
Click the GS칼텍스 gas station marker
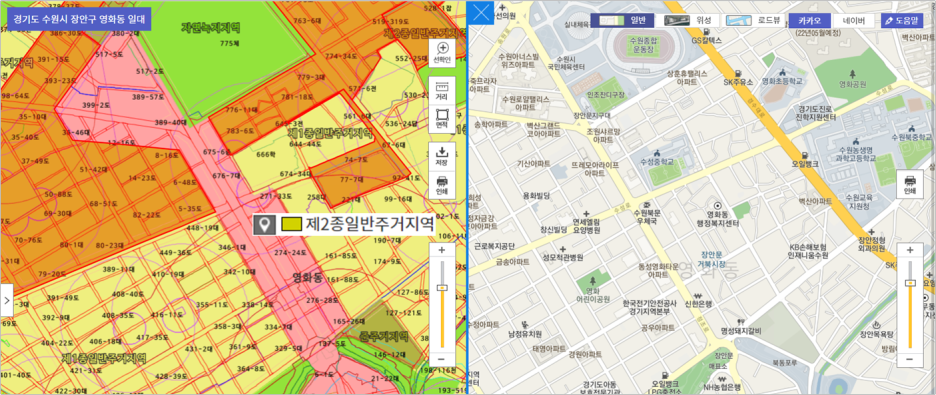click(707, 36)
